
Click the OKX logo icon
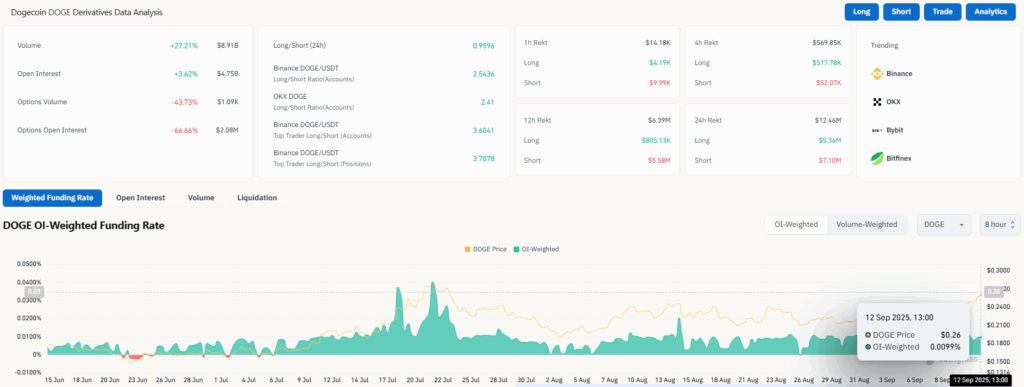(x=877, y=102)
